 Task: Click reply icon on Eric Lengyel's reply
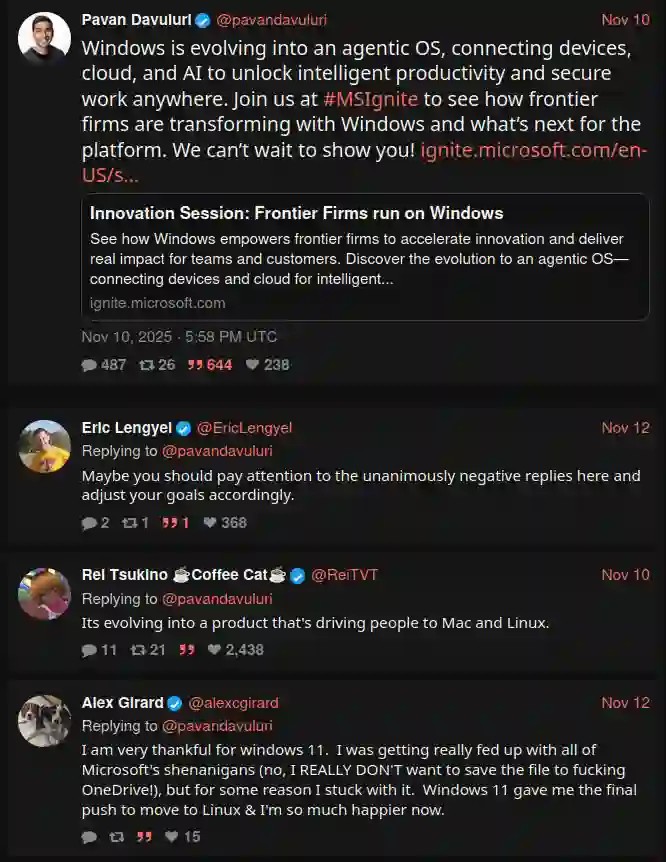coord(90,522)
